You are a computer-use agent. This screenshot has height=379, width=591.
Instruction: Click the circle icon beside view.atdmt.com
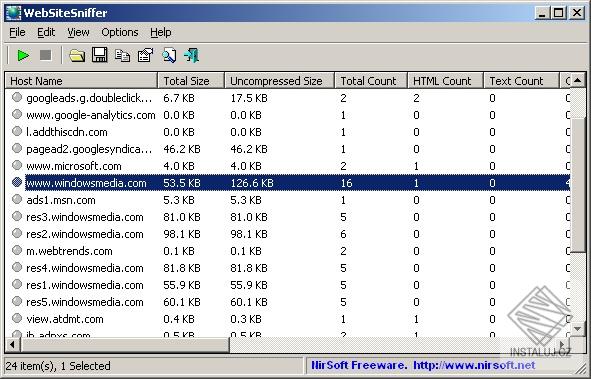pyautogui.click(x=17, y=318)
